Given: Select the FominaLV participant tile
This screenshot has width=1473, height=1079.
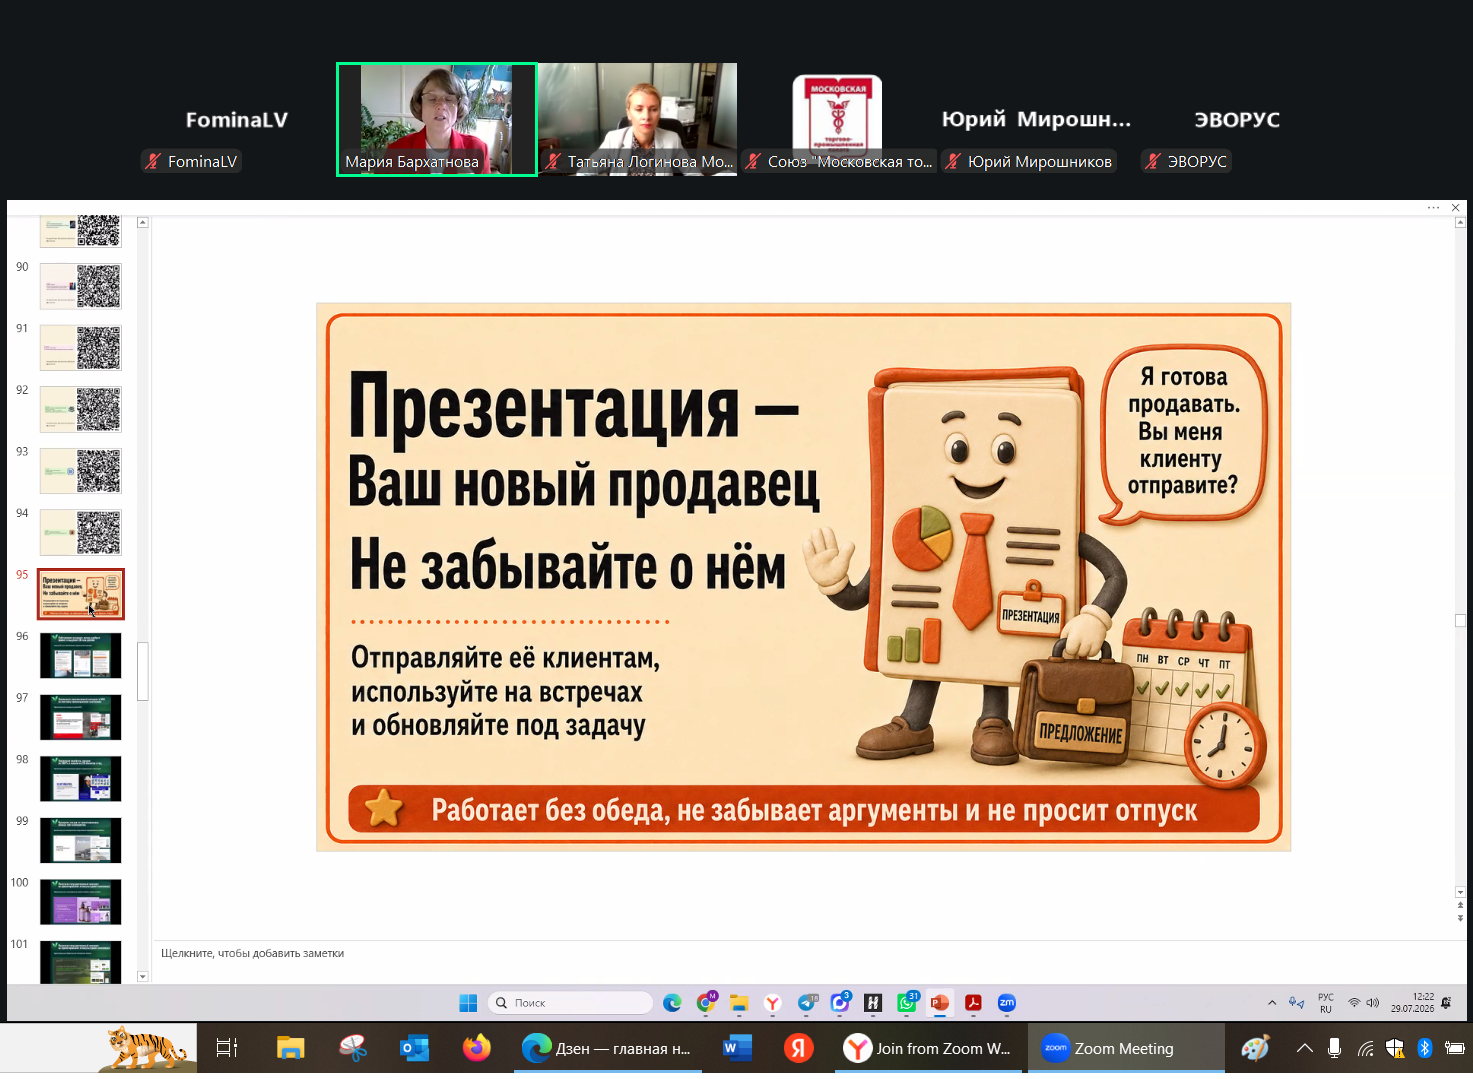Looking at the screenshot, I should click(237, 120).
